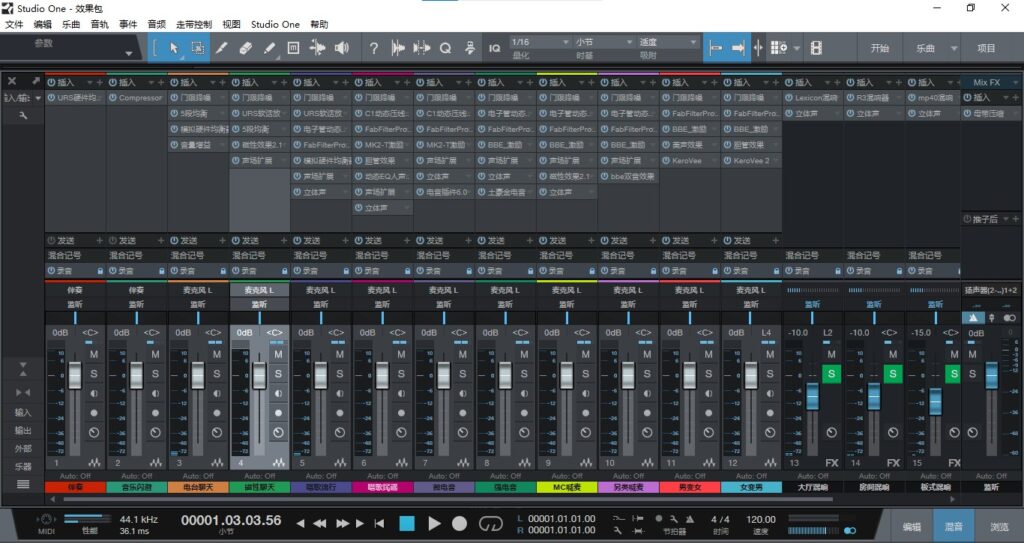Switch to the 编辑 edit view
The width and height of the screenshot is (1024, 543).
(x=912, y=526)
